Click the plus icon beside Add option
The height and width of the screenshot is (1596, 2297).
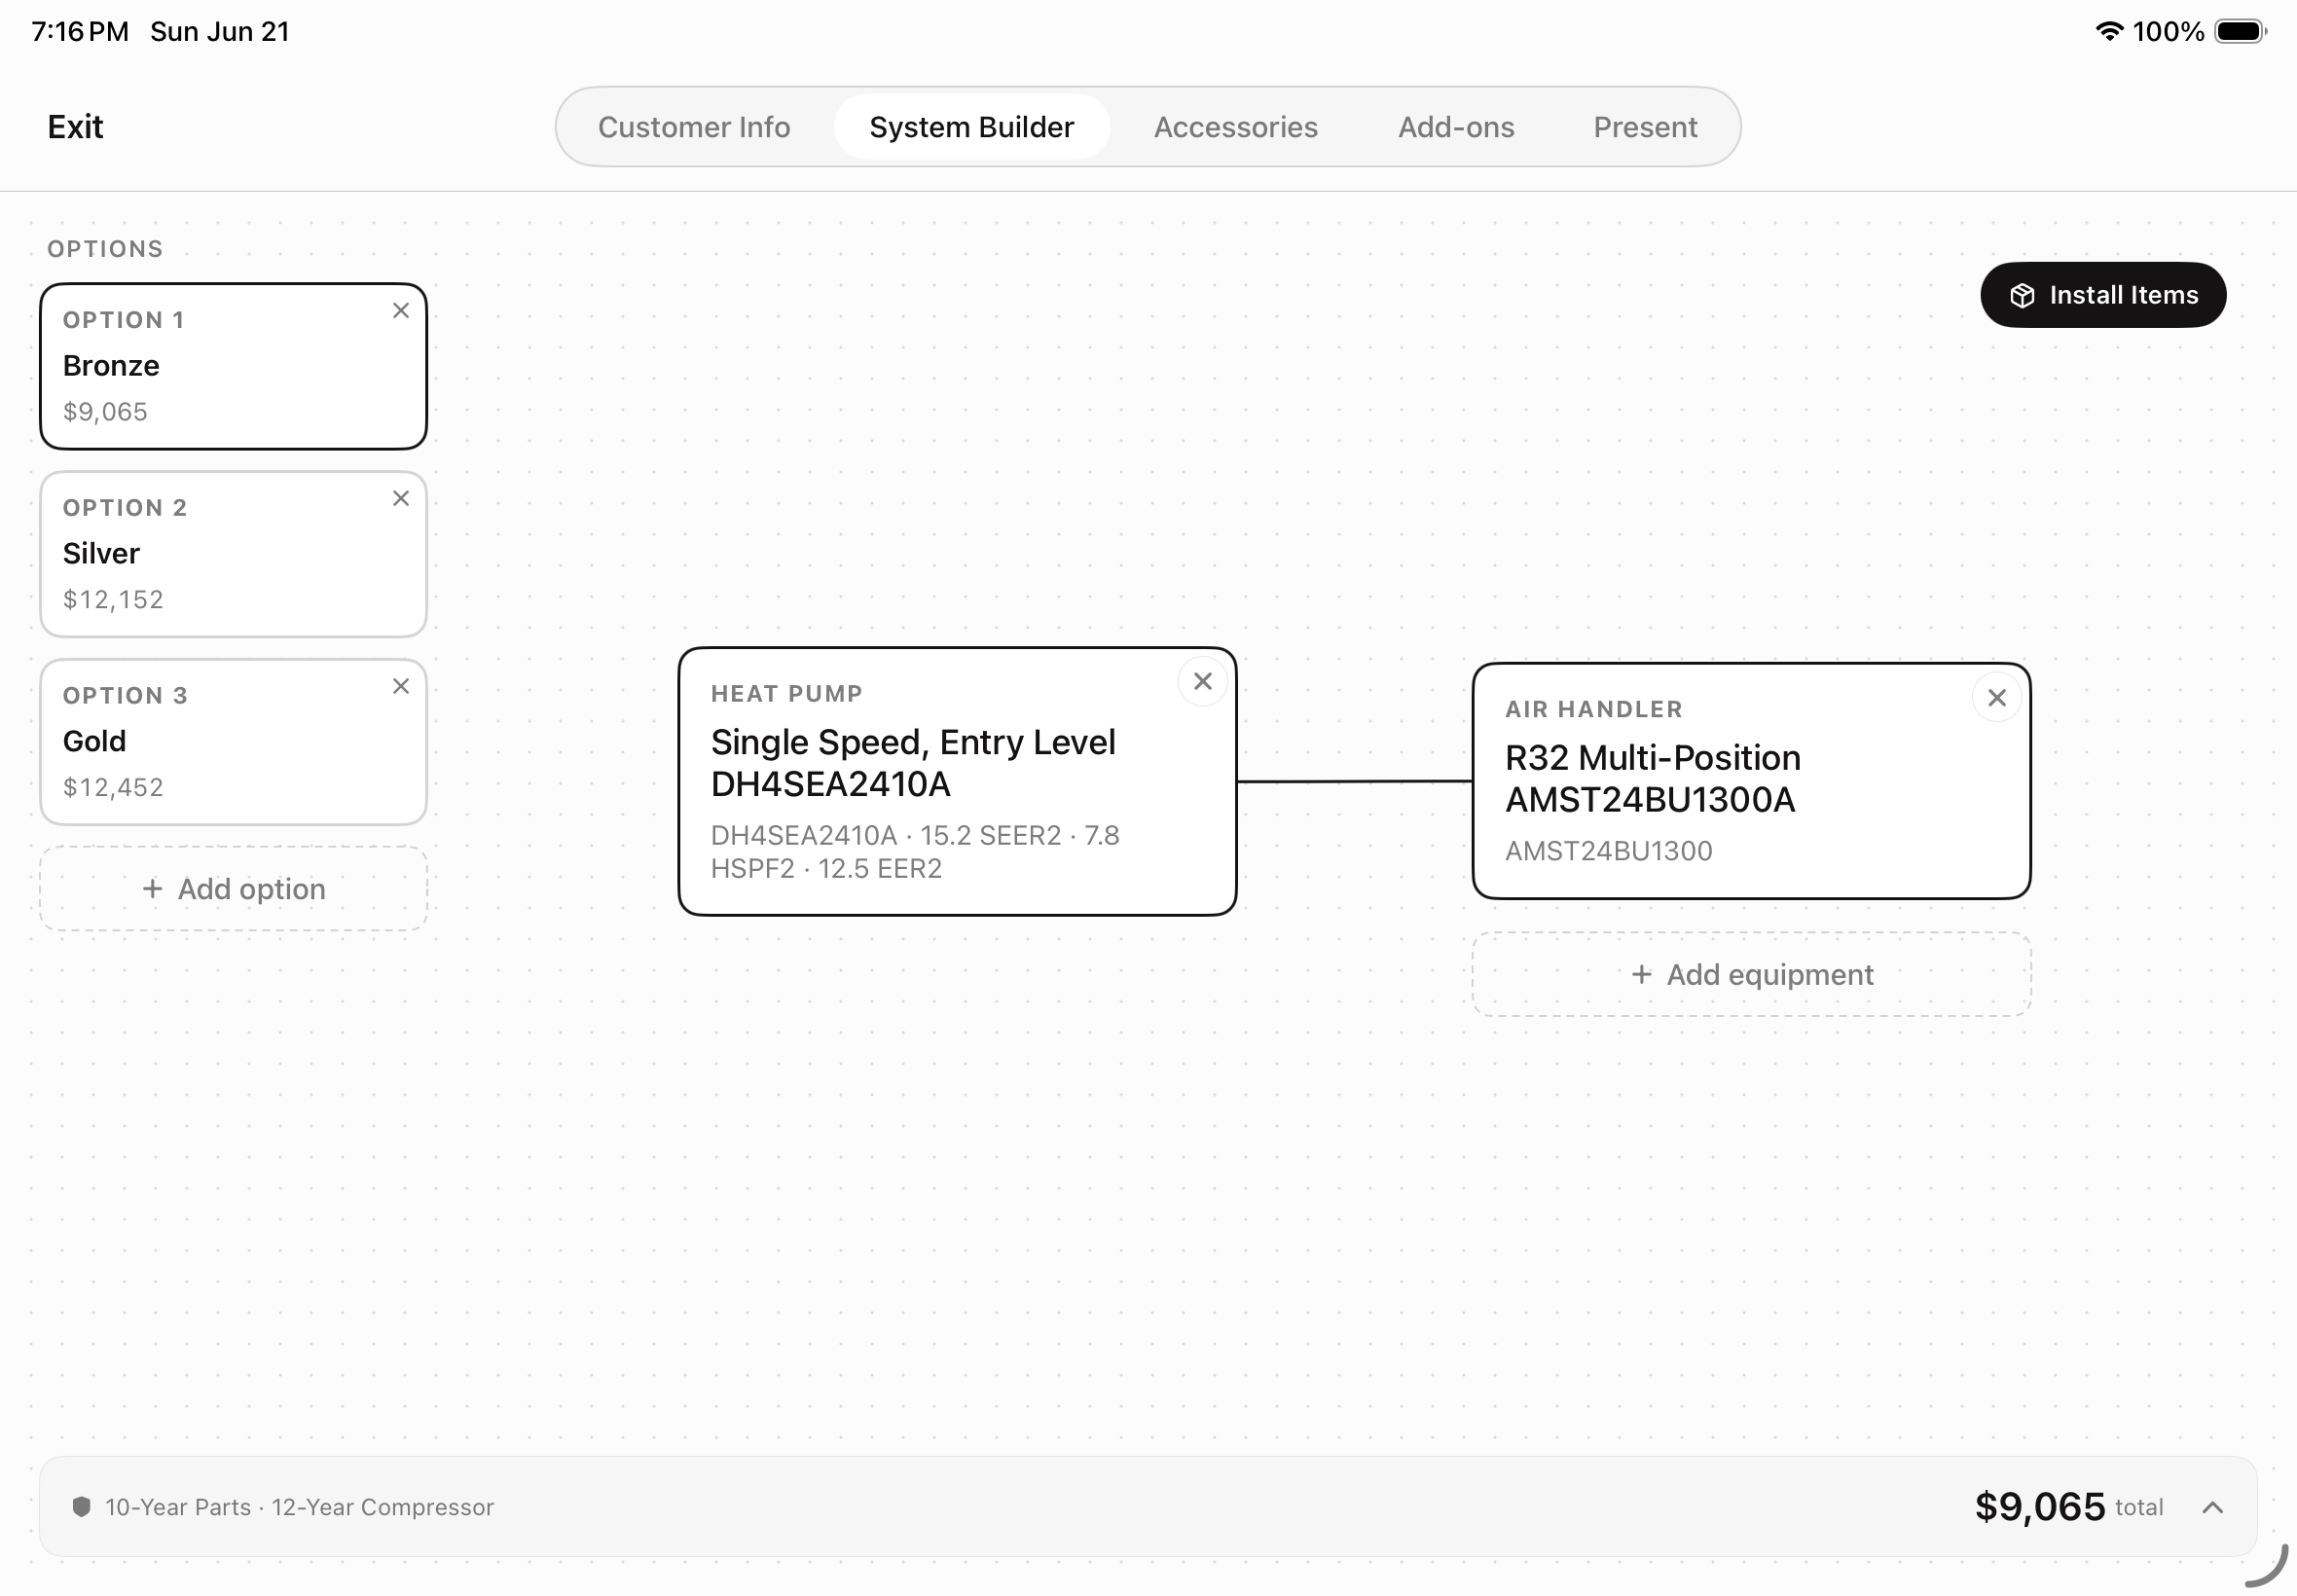152,889
